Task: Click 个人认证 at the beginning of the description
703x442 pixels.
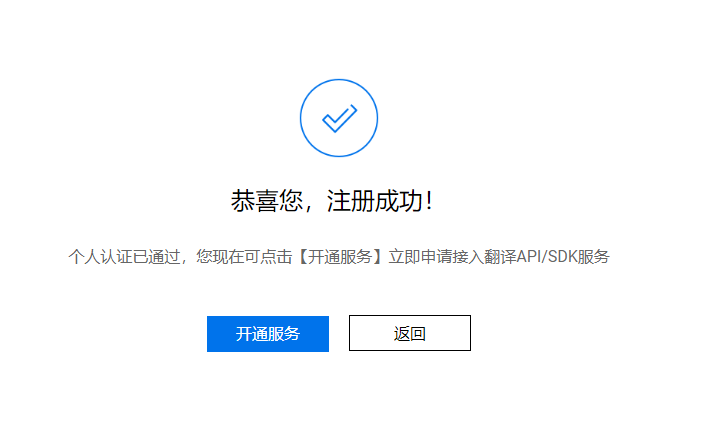Action: (x=100, y=257)
